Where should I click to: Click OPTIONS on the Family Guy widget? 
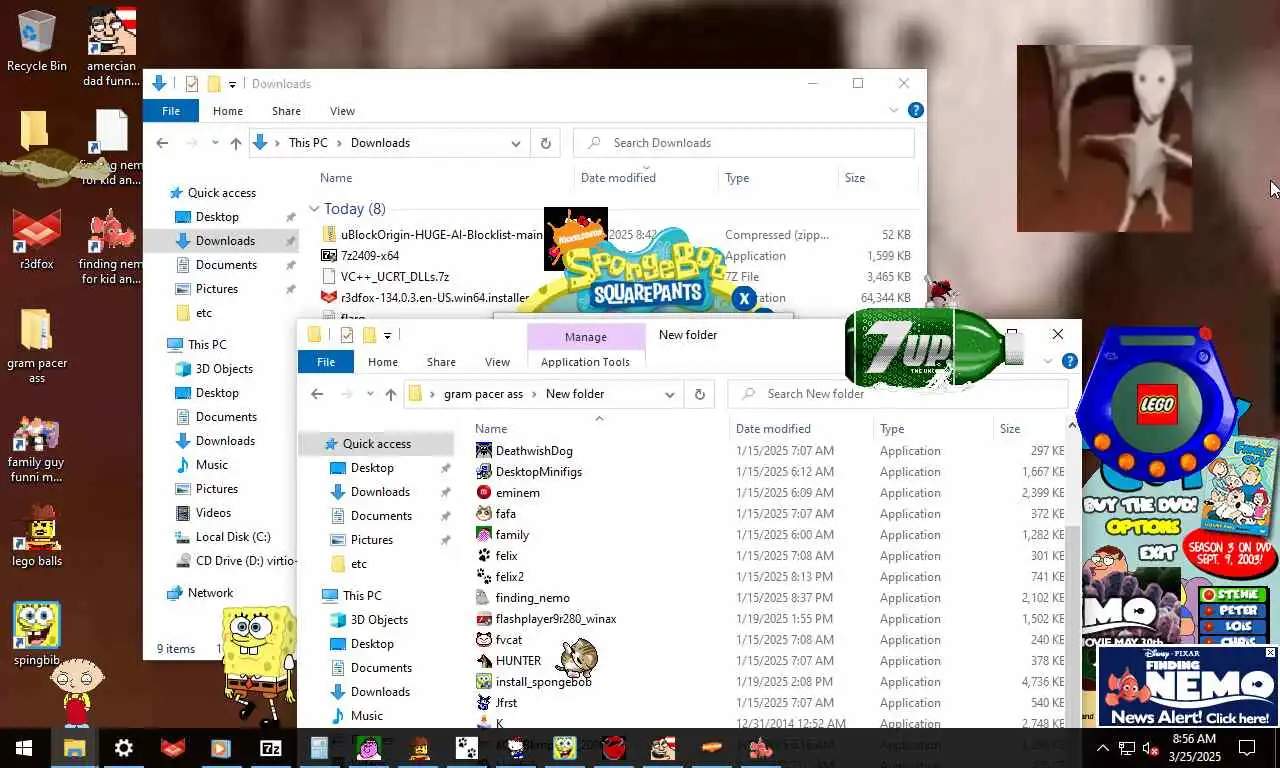point(1144,527)
